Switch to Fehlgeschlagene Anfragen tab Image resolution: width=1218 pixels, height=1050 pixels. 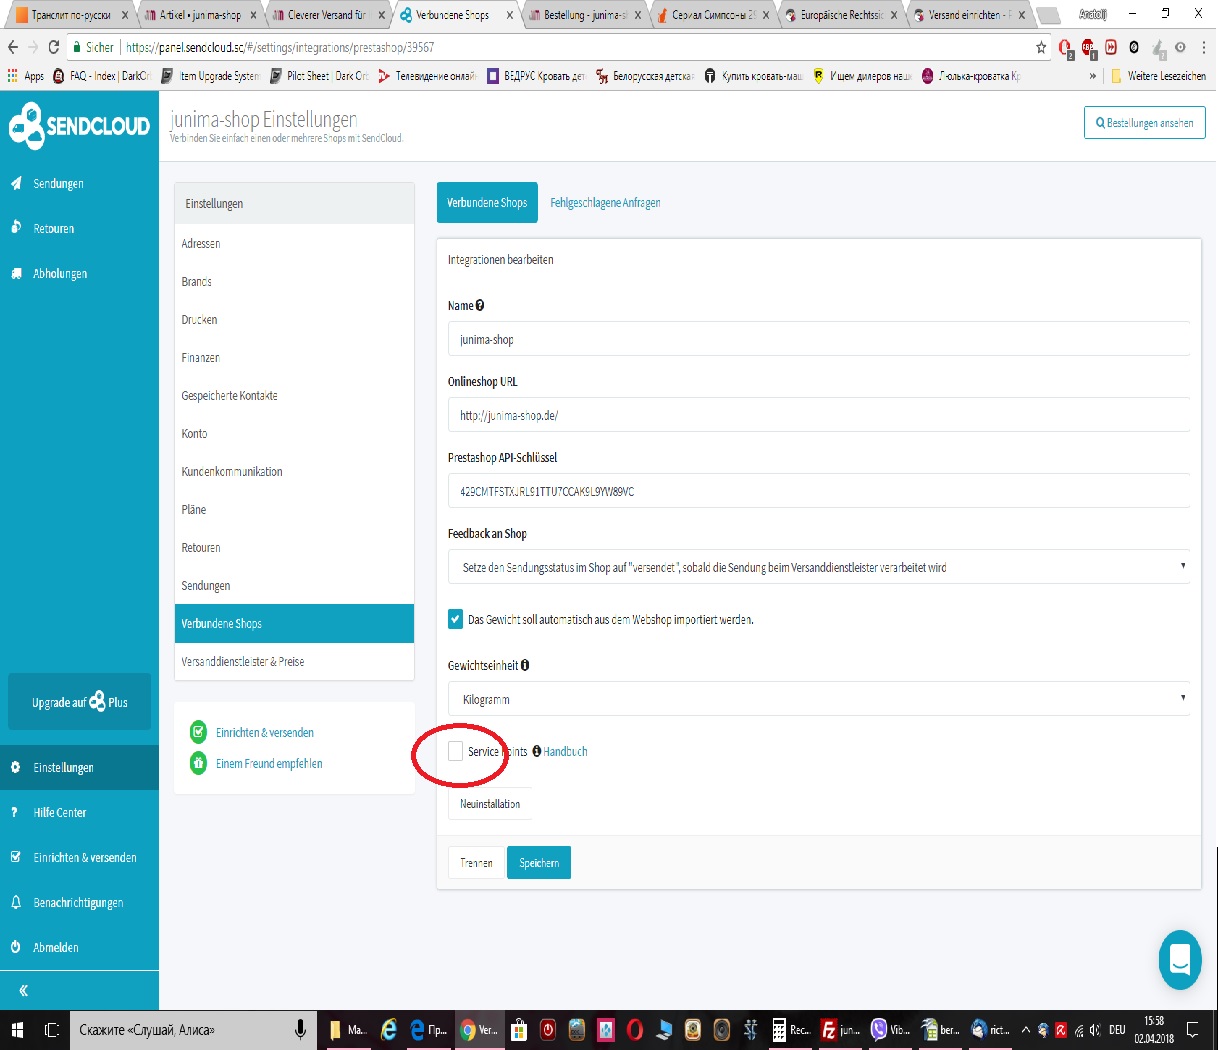(x=605, y=203)
